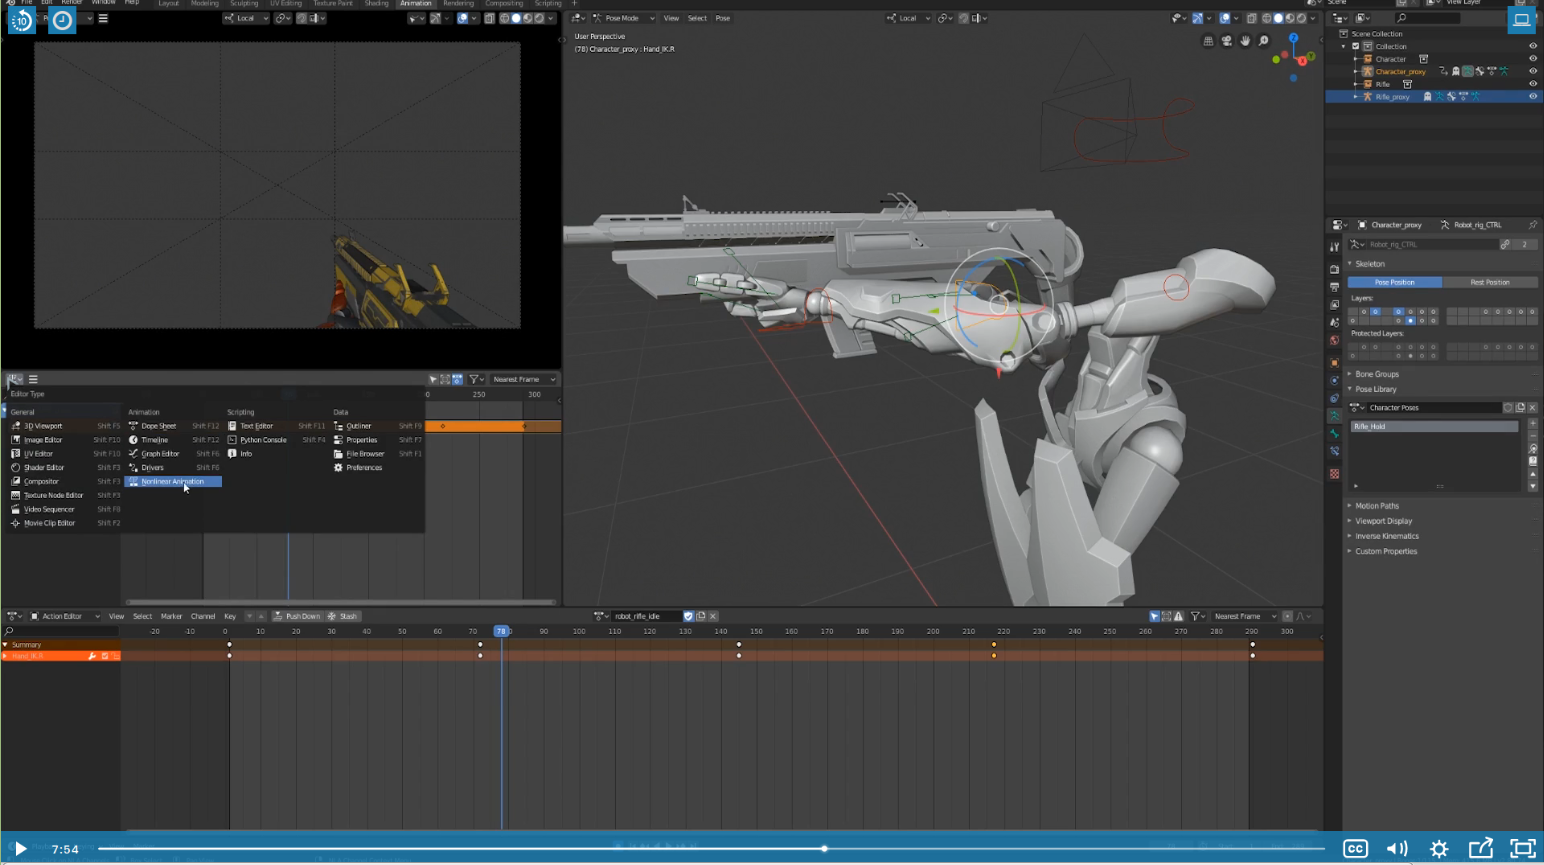Expand the Inverse Kinematics panel

[x=1386, y=536]
